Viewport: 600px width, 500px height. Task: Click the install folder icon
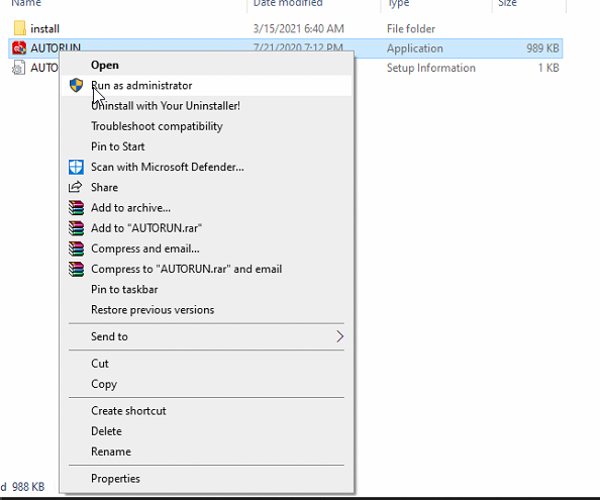20,28
